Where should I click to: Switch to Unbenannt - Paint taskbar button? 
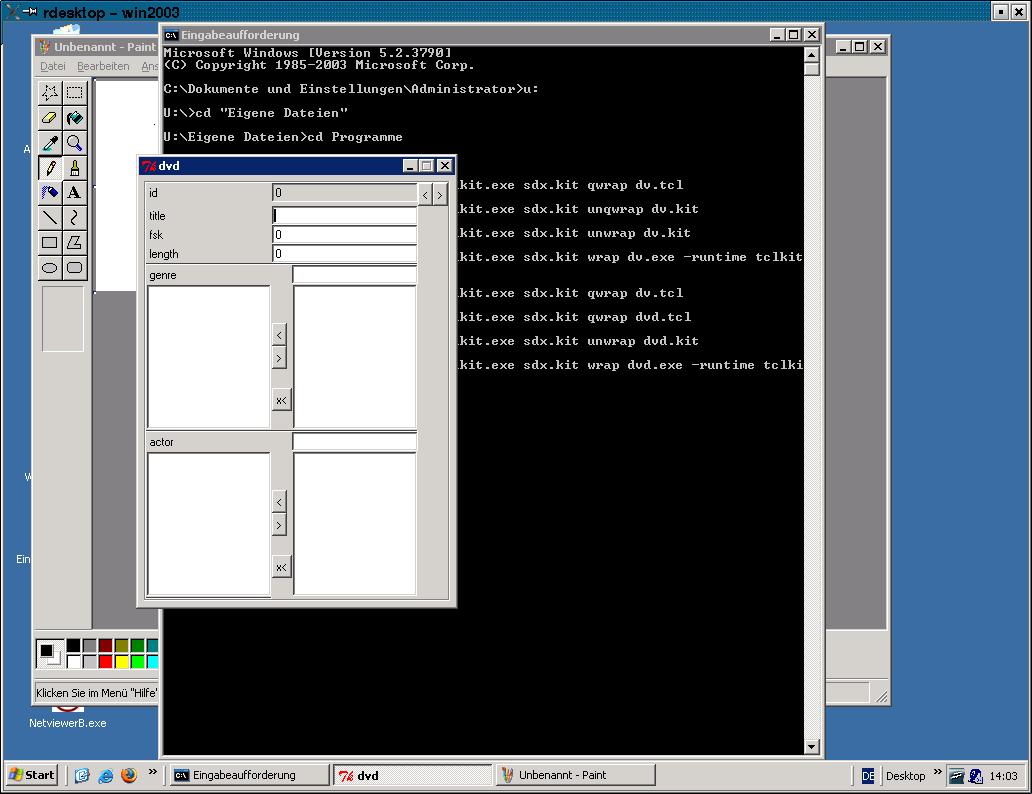pyautogui.click(x=576, y=775)
